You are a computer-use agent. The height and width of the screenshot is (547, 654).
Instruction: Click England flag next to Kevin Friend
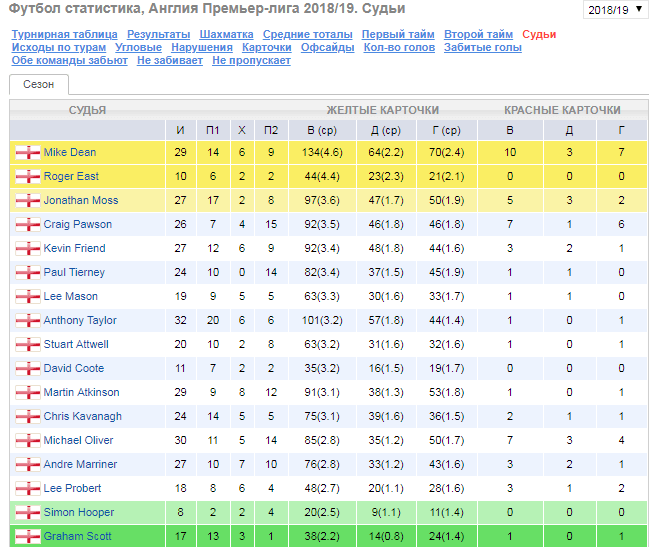coord(28,249)
